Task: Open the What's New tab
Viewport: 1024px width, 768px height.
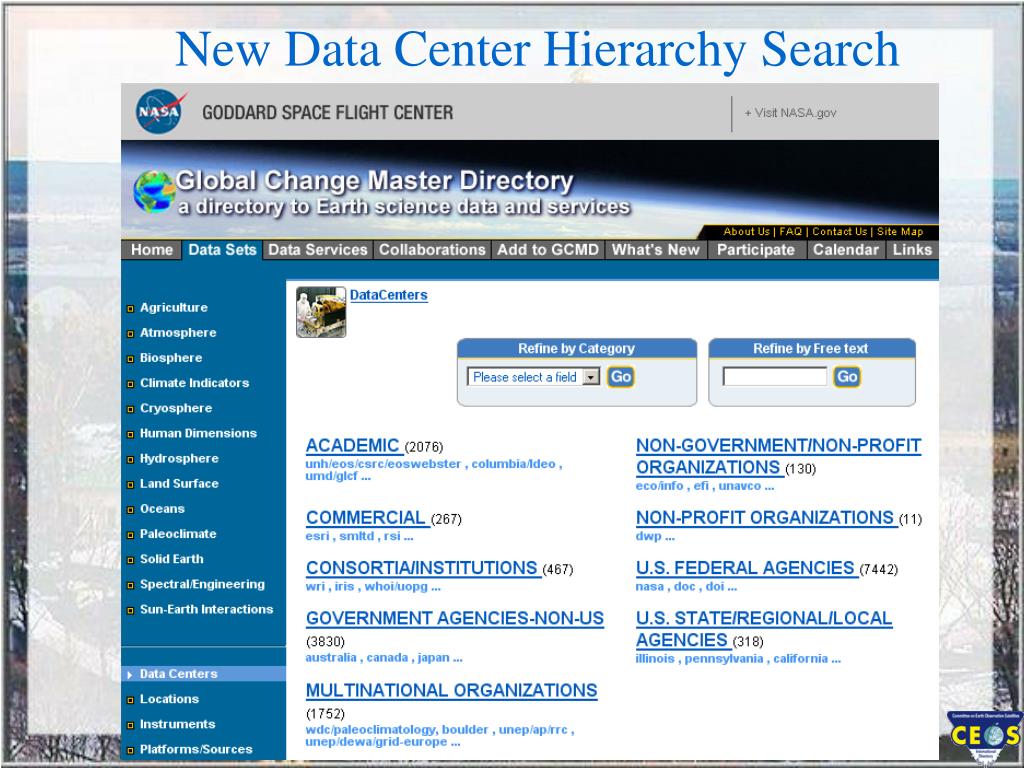Action: click(656, 250)
